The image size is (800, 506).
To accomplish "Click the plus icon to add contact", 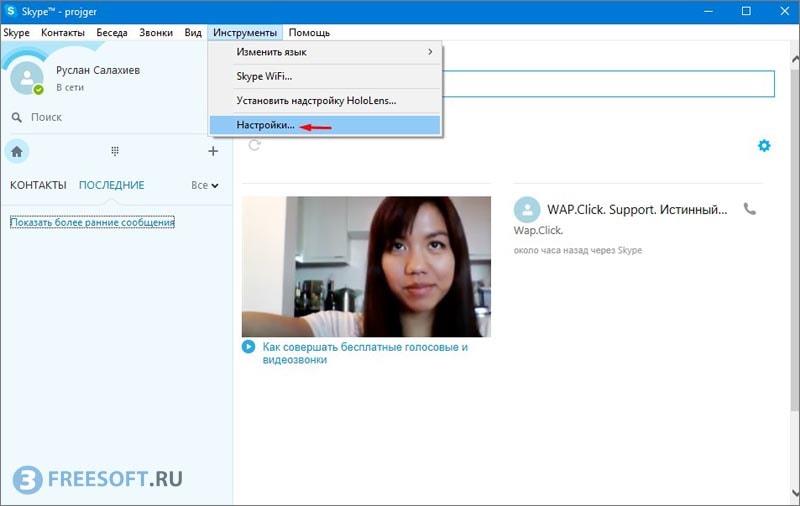I will [x=213, y=151].
